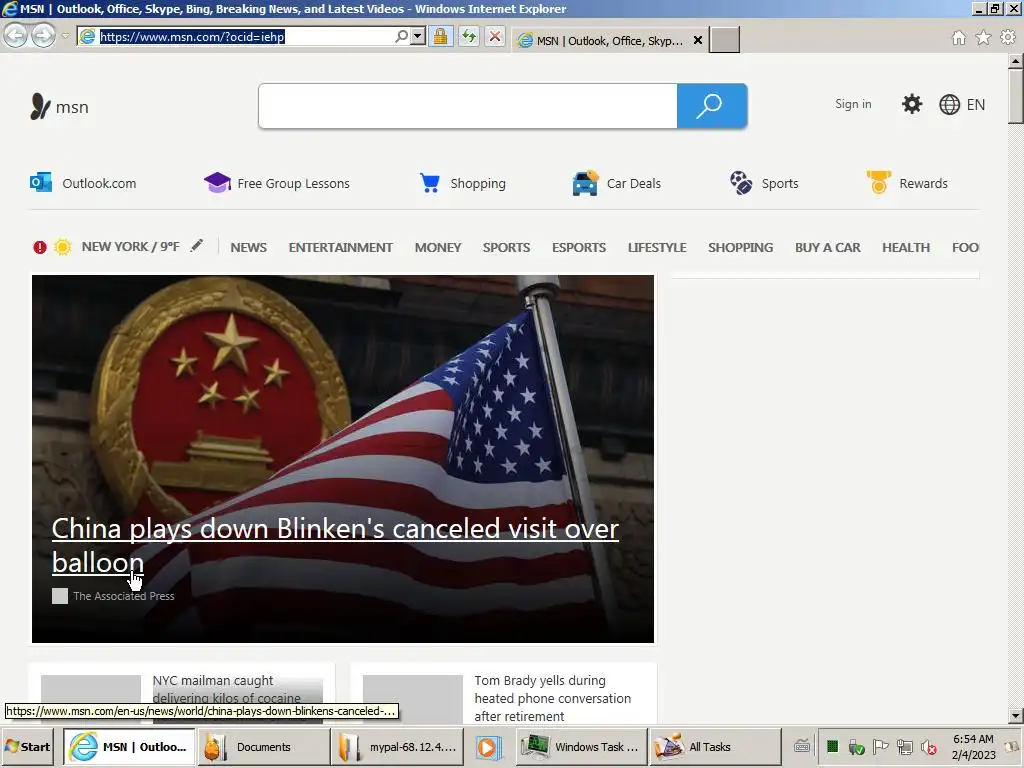The width and height of the screenshot is (1024, 768).
Task: Switch to Windows Task Manager taskbar item
Action: point(582,747)
